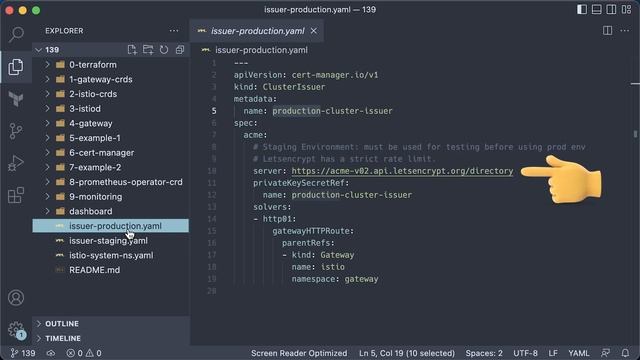The width and height of the screenshot is (640, 360).
Task: Click the git branch 139 status item
Action: point(22,353)
